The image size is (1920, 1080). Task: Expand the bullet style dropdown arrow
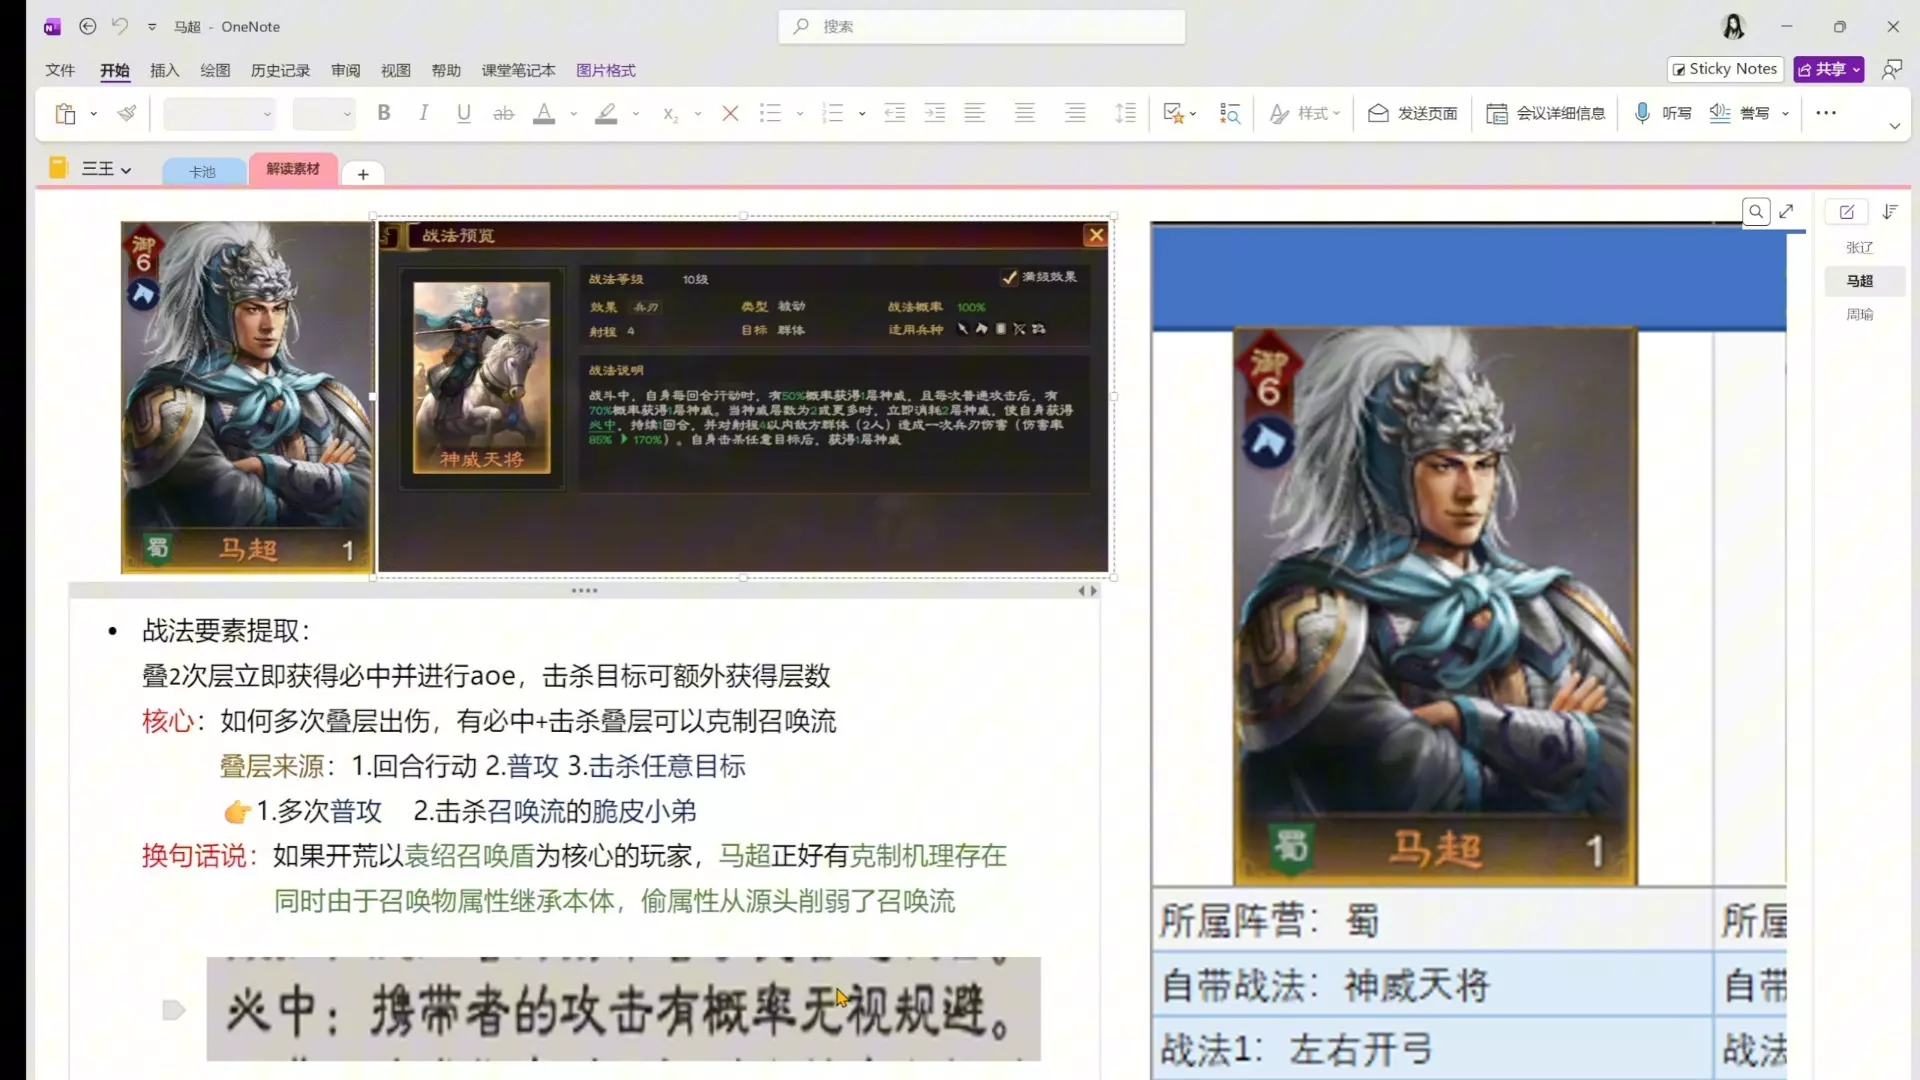[800, 114]
